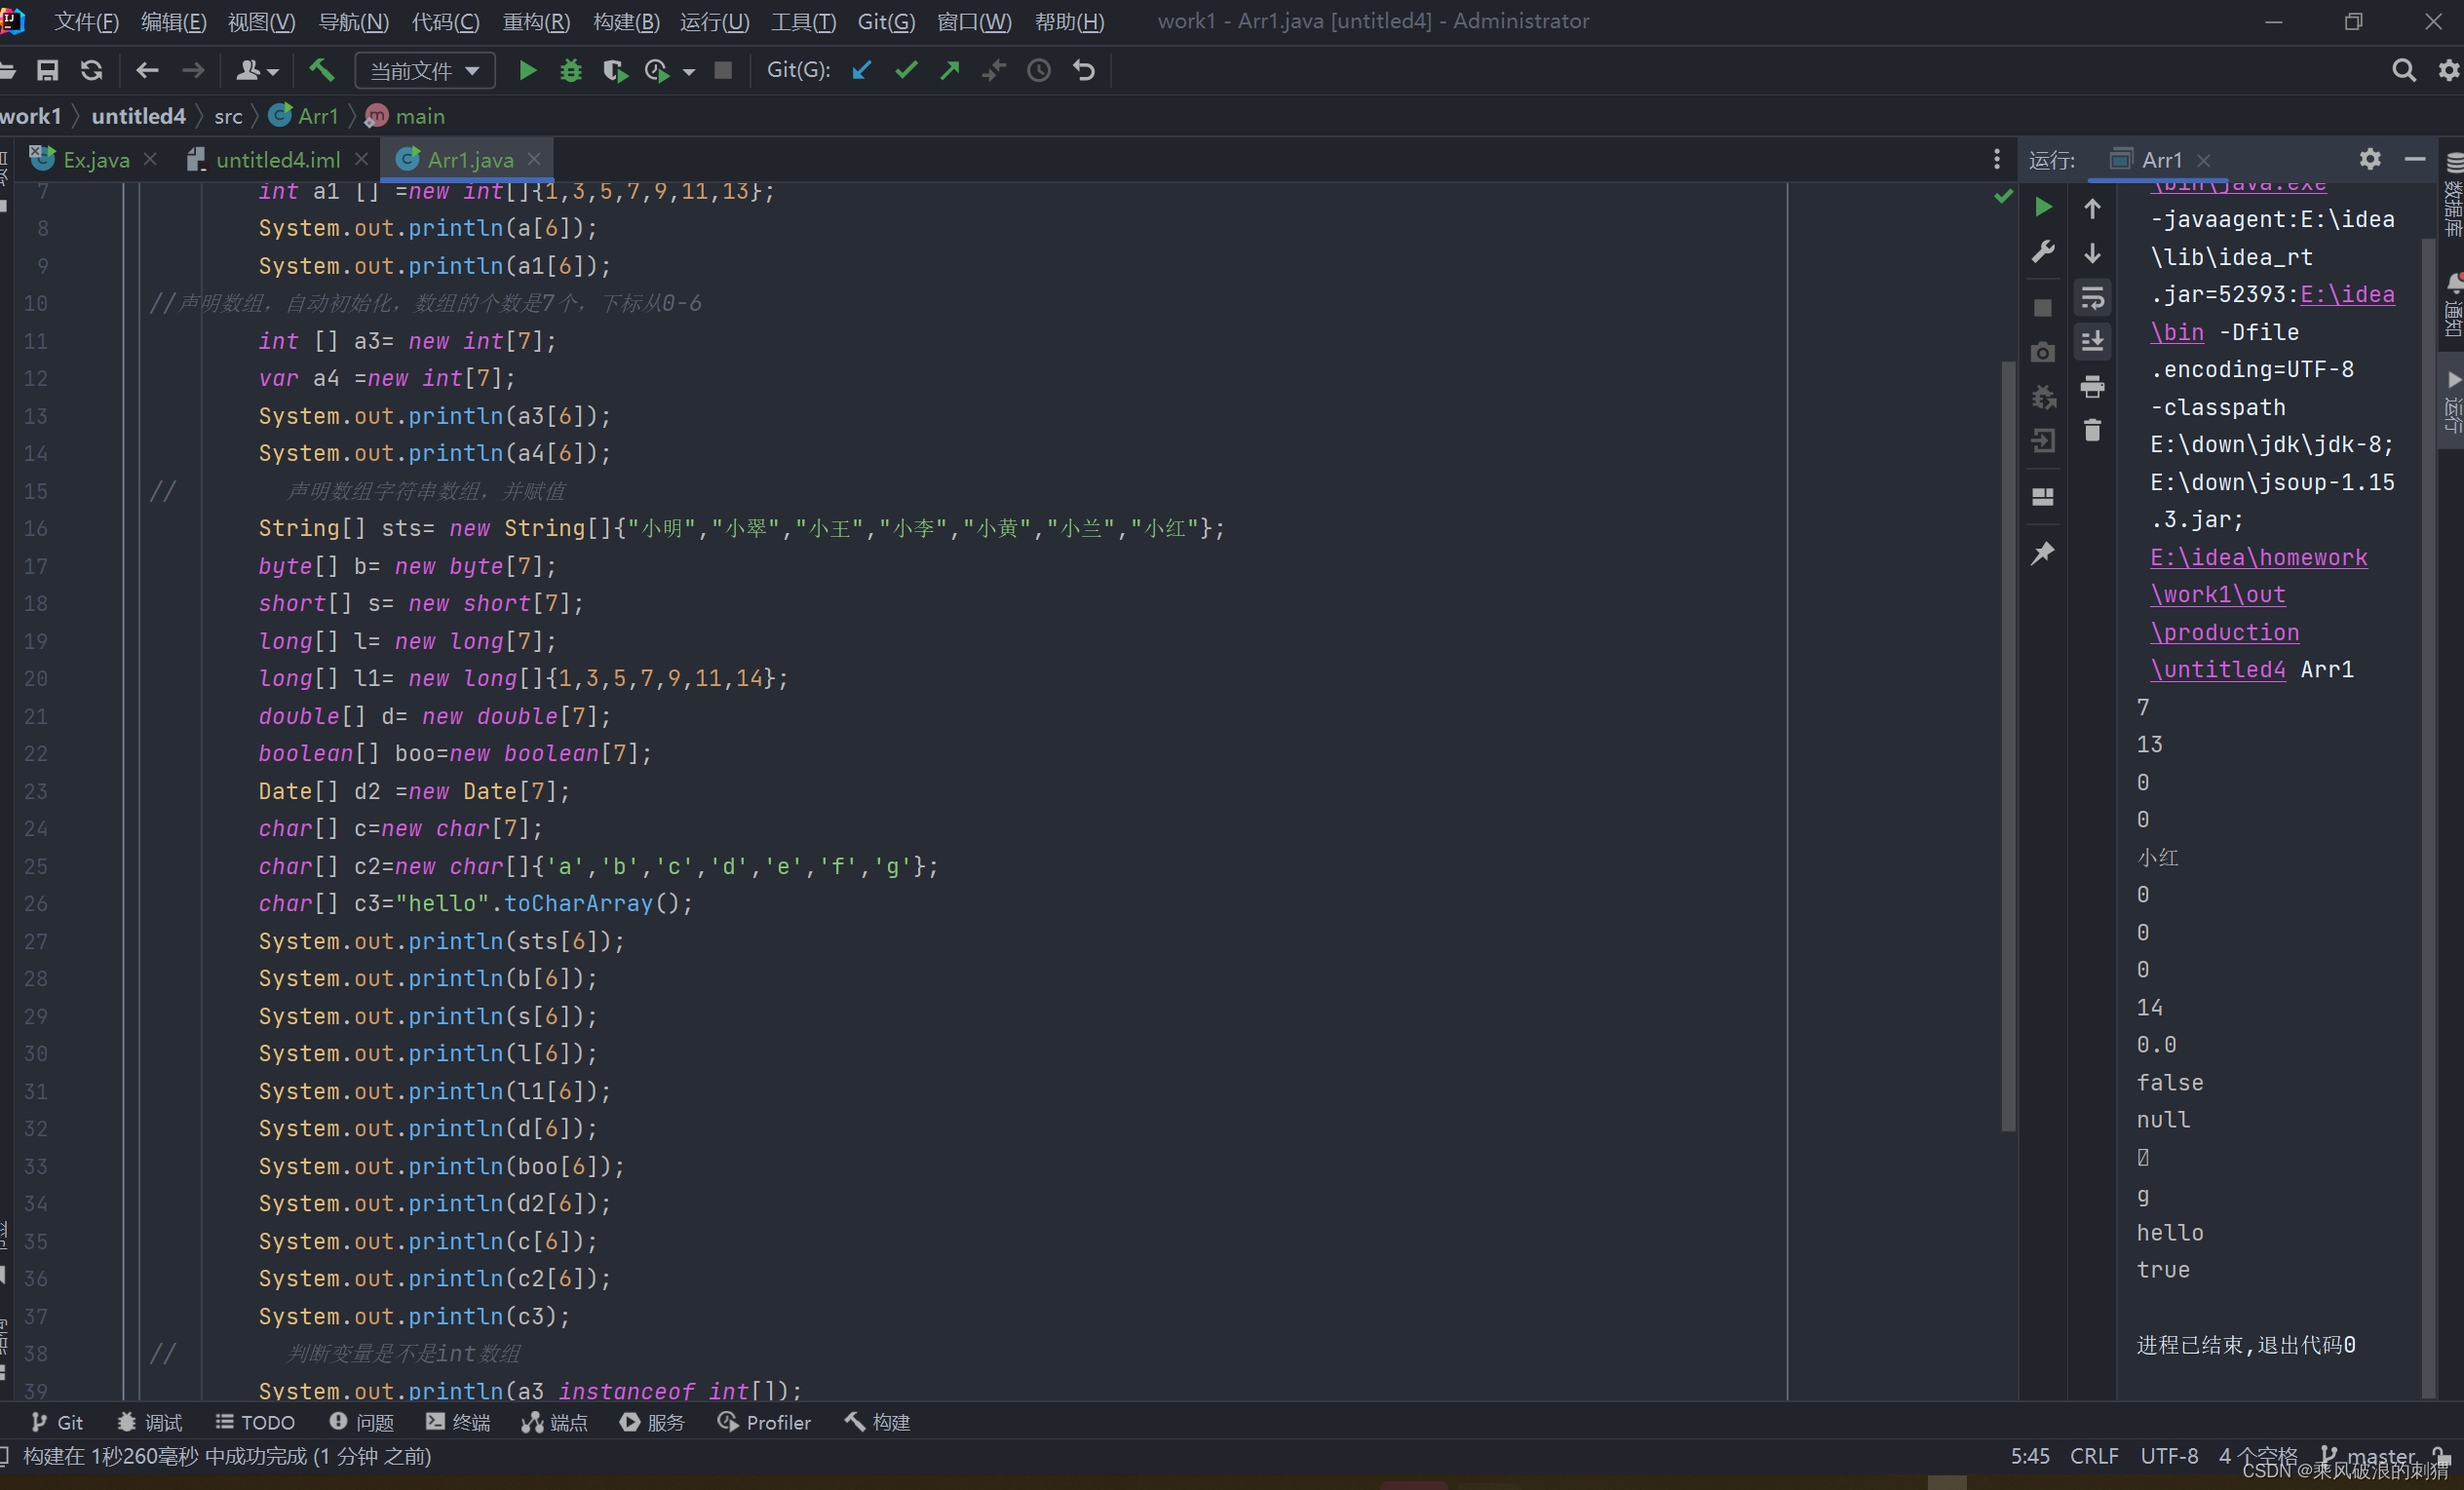Open the 当前文件 run configuration dropdown
This screenshot has width=2464, height=1490.
(x=425, y=70)
